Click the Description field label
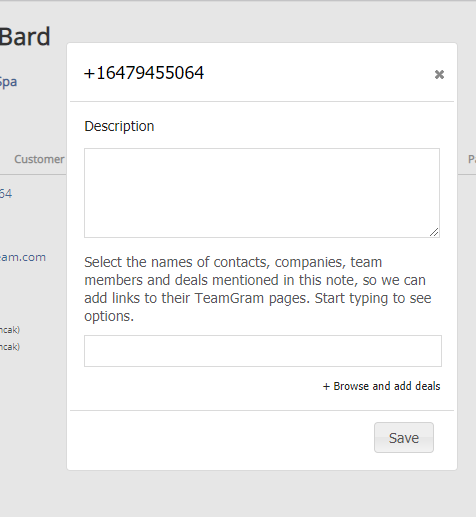 tap(119, 126)
